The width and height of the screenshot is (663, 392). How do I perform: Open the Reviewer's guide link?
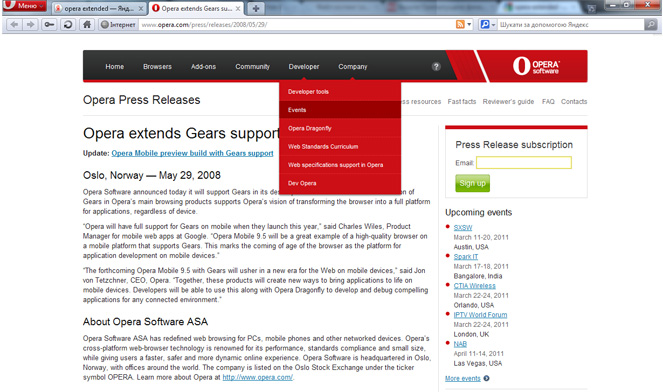pyautogui.click(x=508, y=101)
